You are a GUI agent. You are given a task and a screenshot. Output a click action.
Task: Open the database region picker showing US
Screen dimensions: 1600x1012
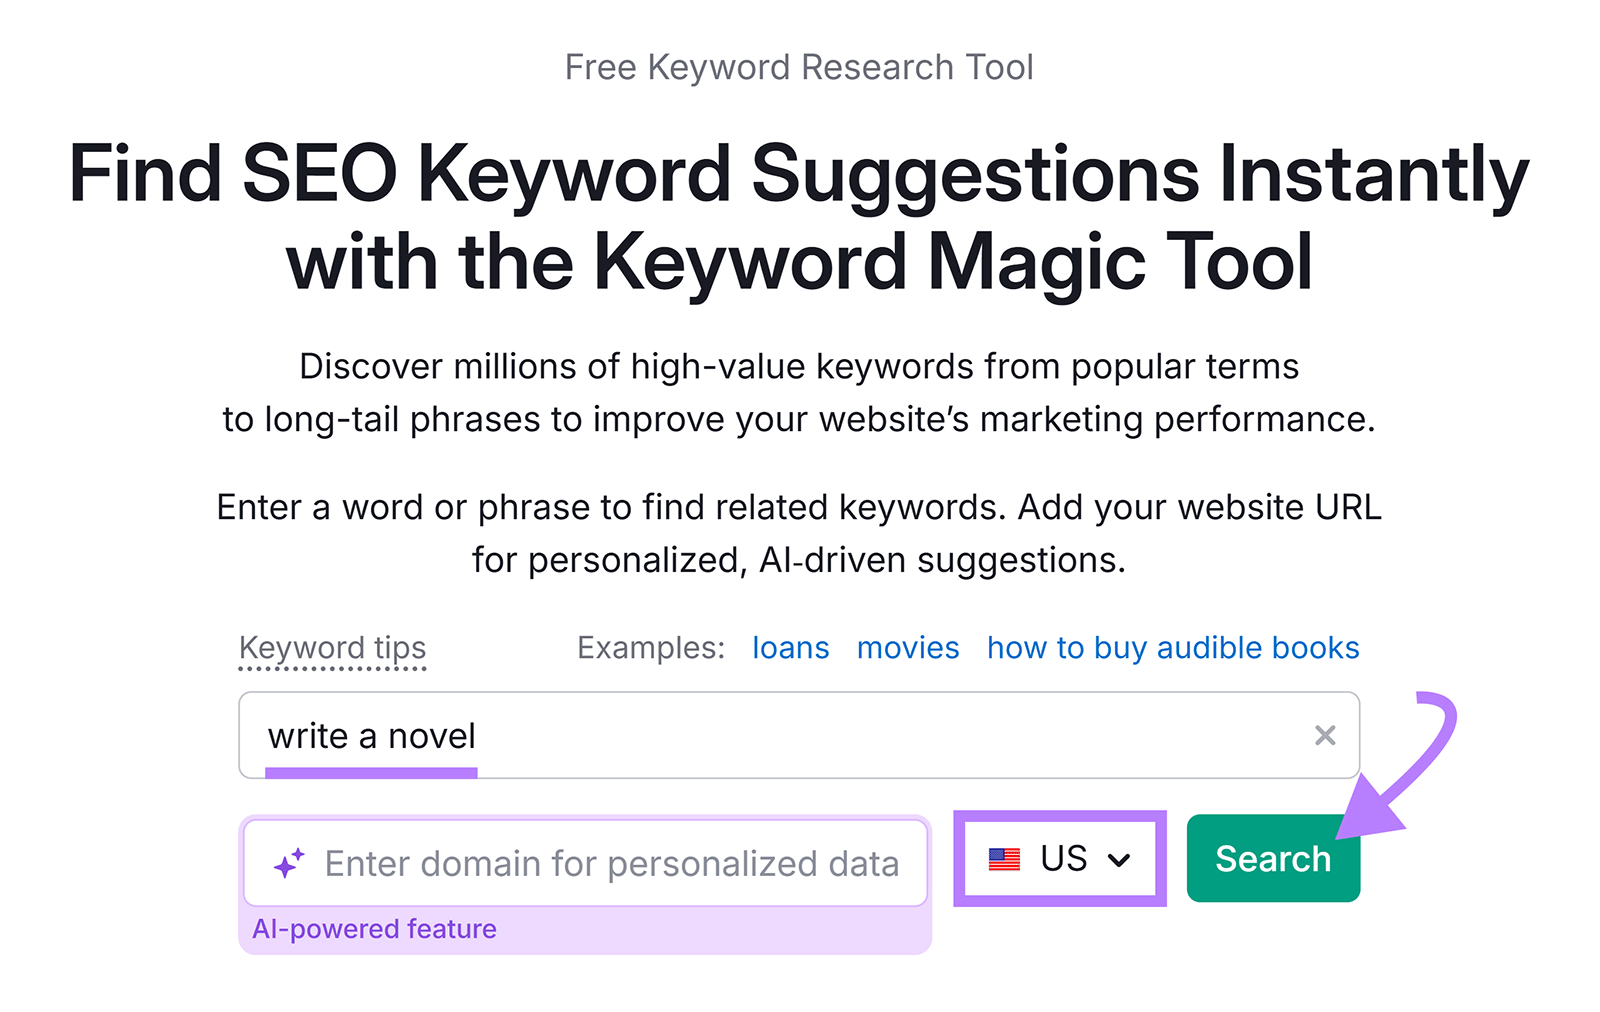[1058, 858]
